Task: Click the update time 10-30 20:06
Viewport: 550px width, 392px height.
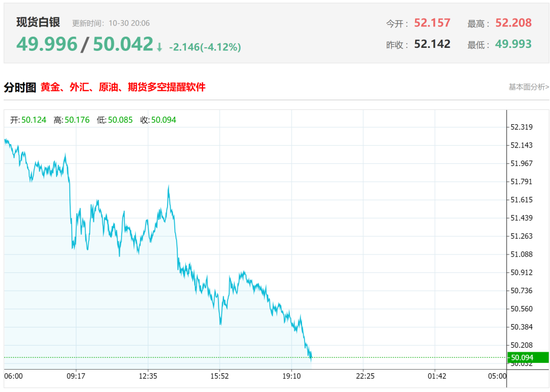Action: point(129,23)
